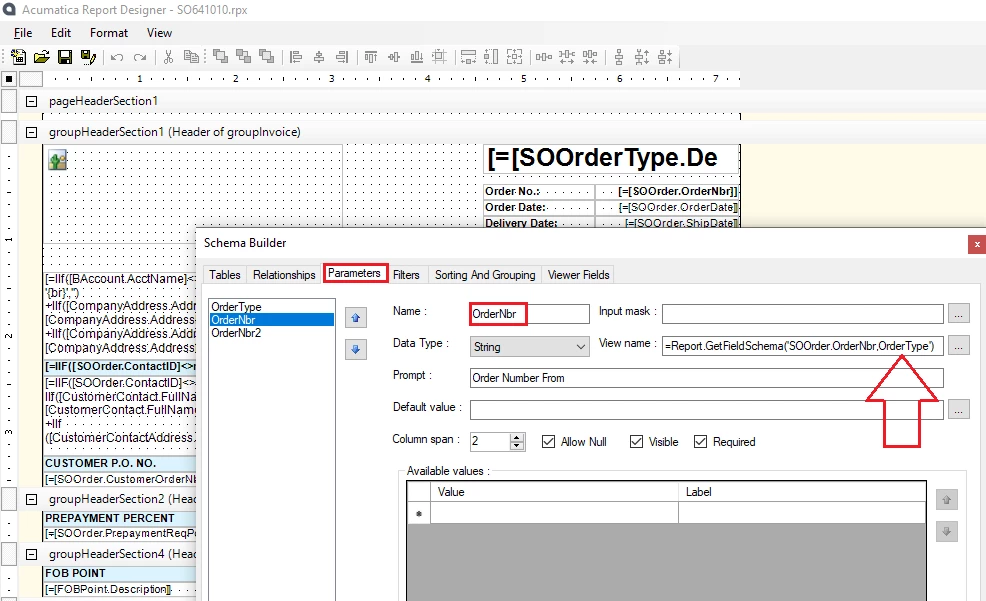
Task: Click the Make Same Height icon
Action: click(491, 57)
